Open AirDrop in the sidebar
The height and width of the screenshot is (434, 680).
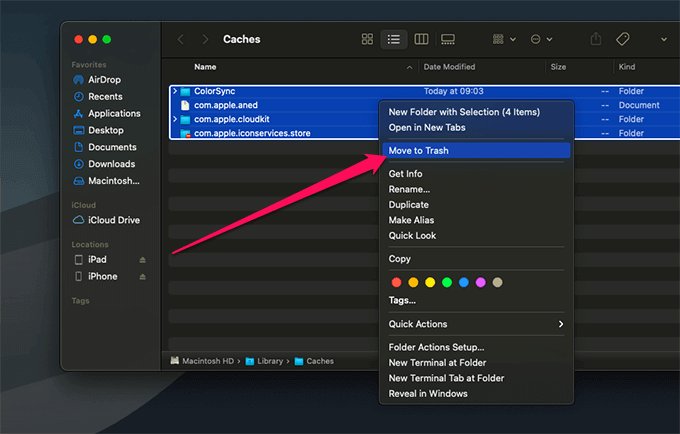point(98,80)
